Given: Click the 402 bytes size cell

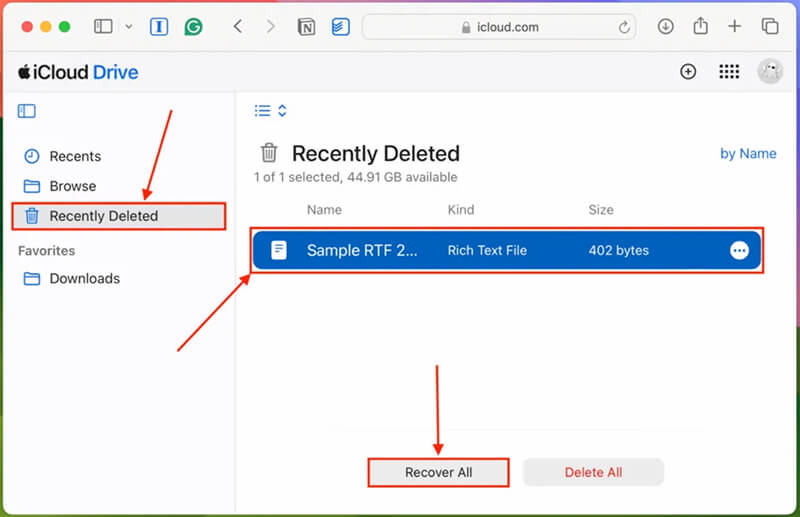Looking at the screenshot, I should point(618,251).
